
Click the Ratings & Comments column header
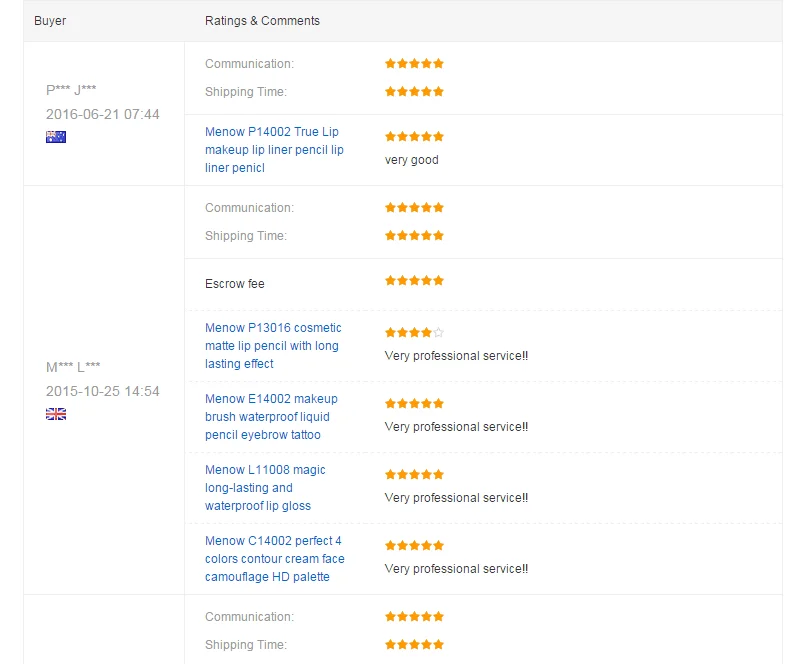point(262,21)
